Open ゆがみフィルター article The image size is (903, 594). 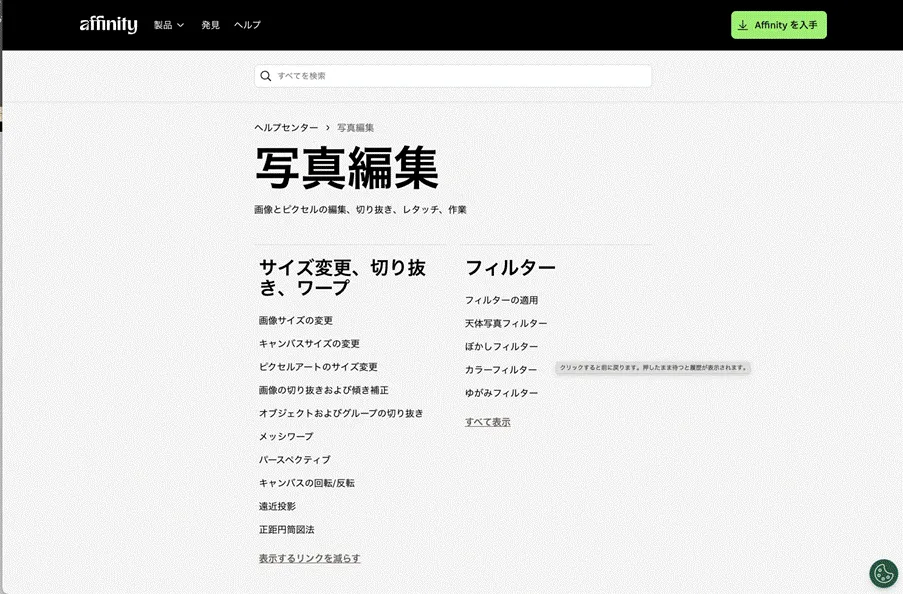pos(501,393)
